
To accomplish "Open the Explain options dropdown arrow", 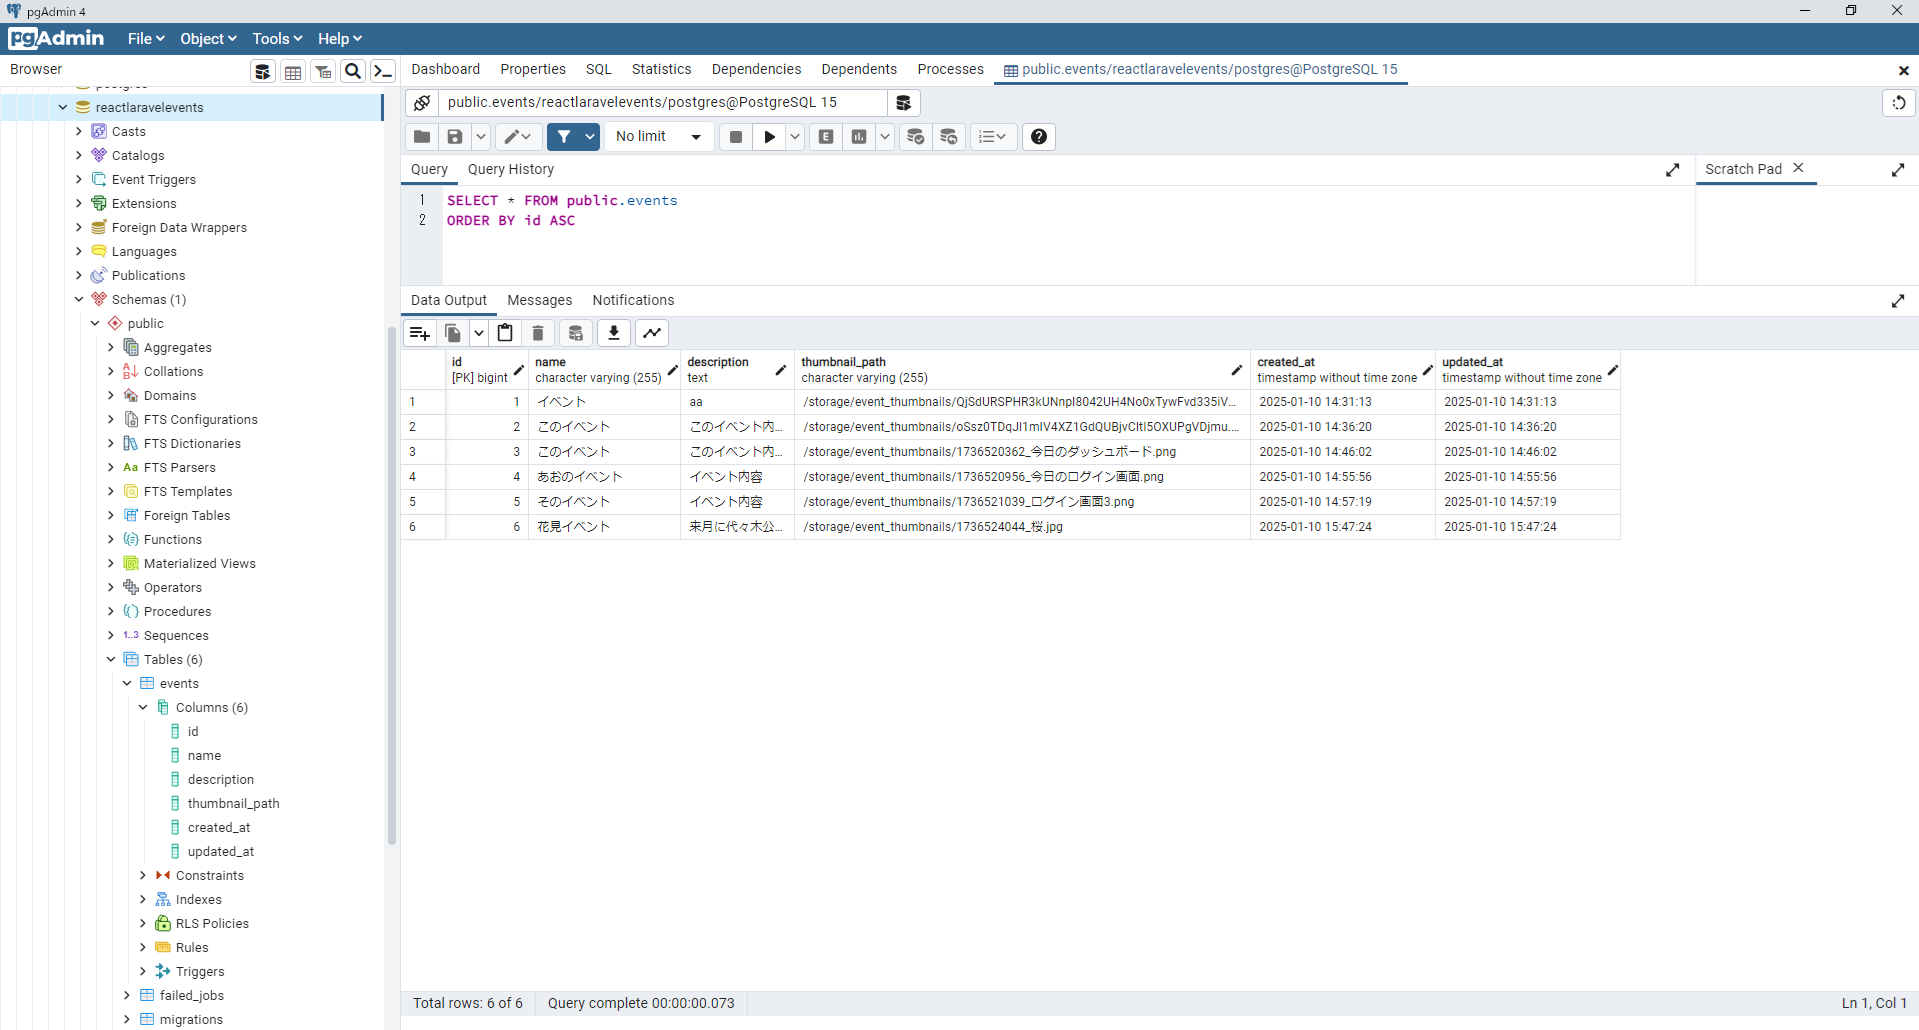I will pyautogui.click(x=885, y=137).
